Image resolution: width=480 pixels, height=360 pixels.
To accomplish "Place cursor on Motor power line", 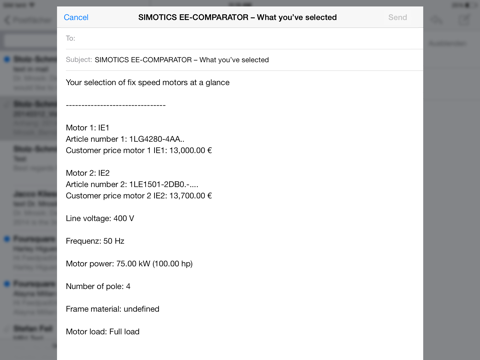I will [129, 264].
